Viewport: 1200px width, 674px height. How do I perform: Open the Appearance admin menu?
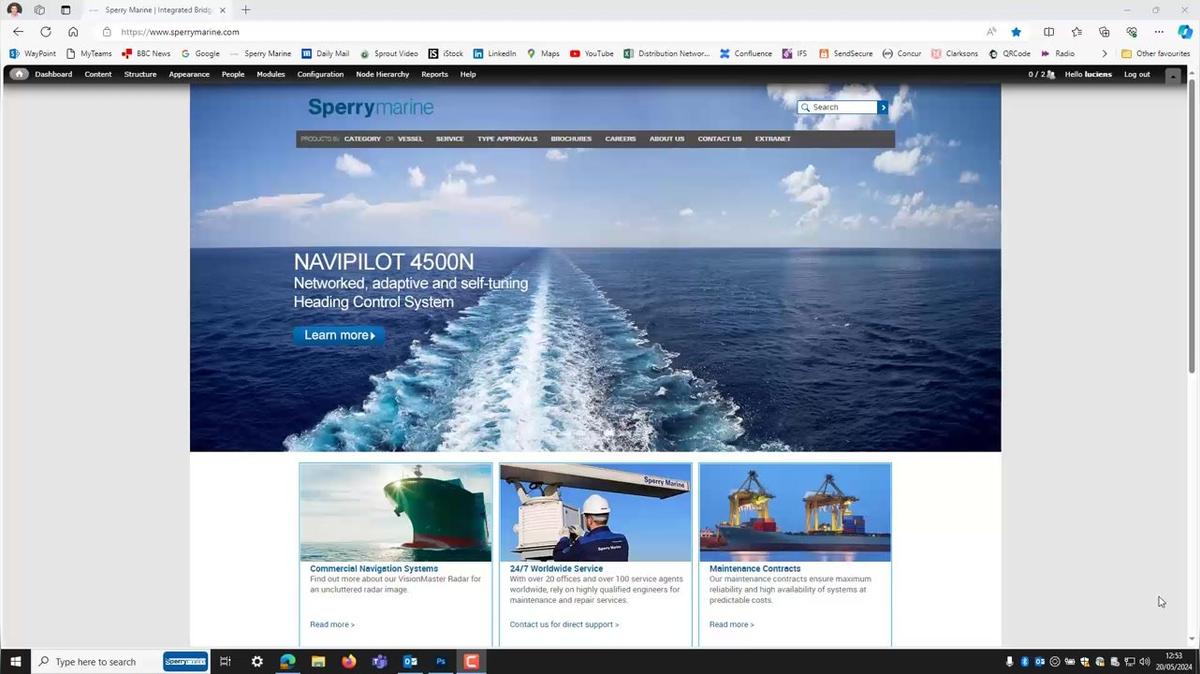[x=189, y=74]
